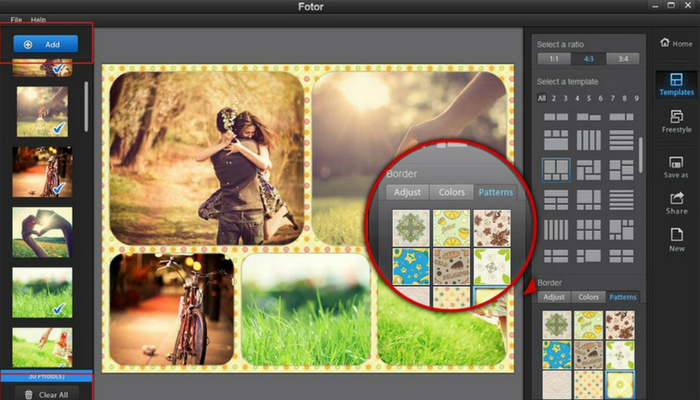Filter templates to 5 photos
Viewport: 700px width, 400px height.
click(589, 98)
